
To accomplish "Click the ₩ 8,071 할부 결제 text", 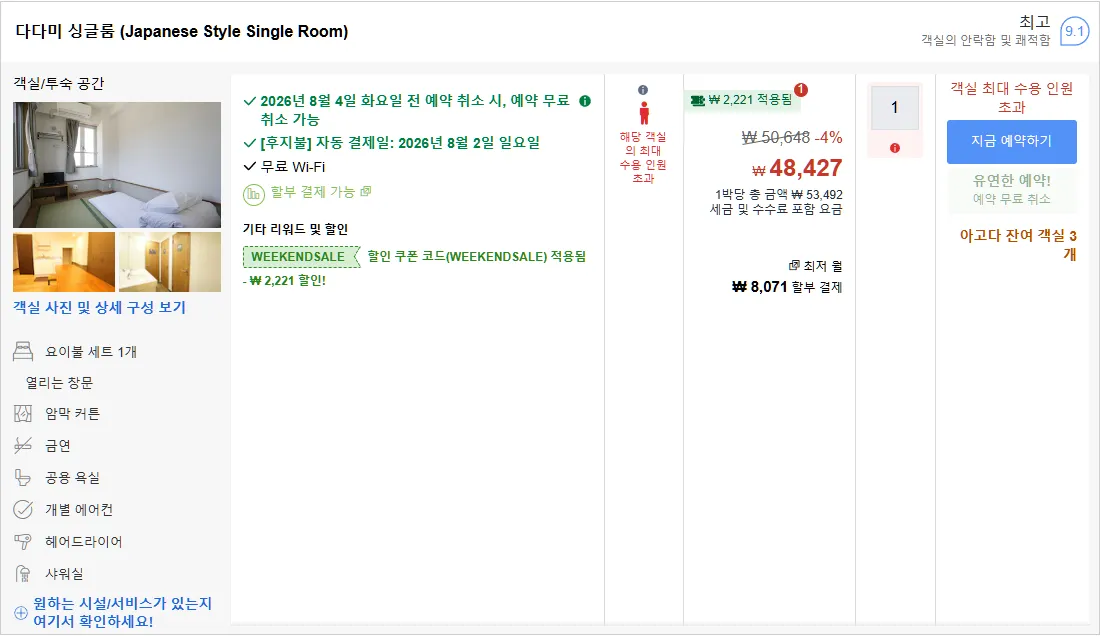I will 787,287.
